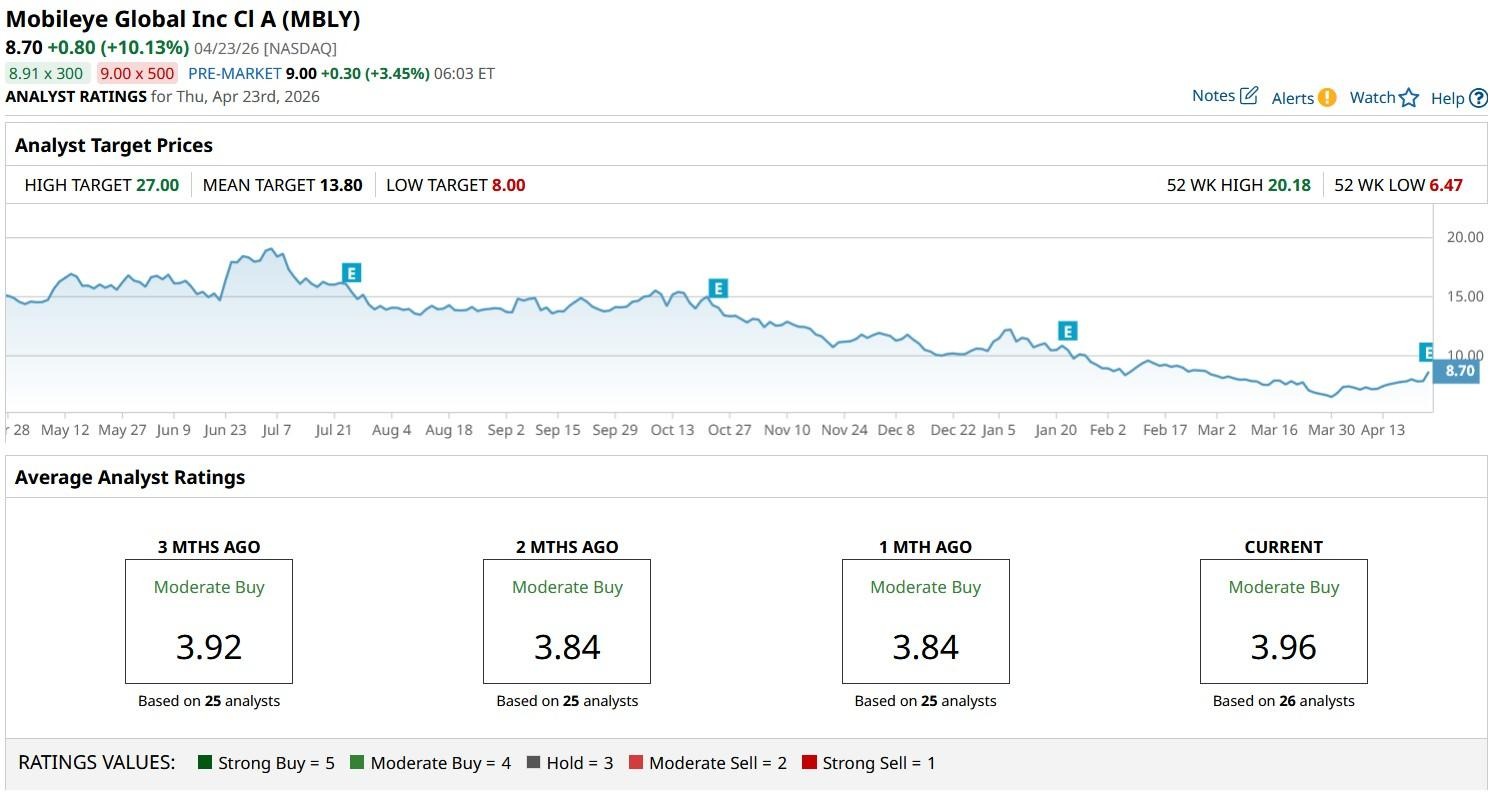The height and width of the screenshot is (792, 1492).
Task: Click the dark red Strong Sell legend swatch
Action: coord(809,763)
